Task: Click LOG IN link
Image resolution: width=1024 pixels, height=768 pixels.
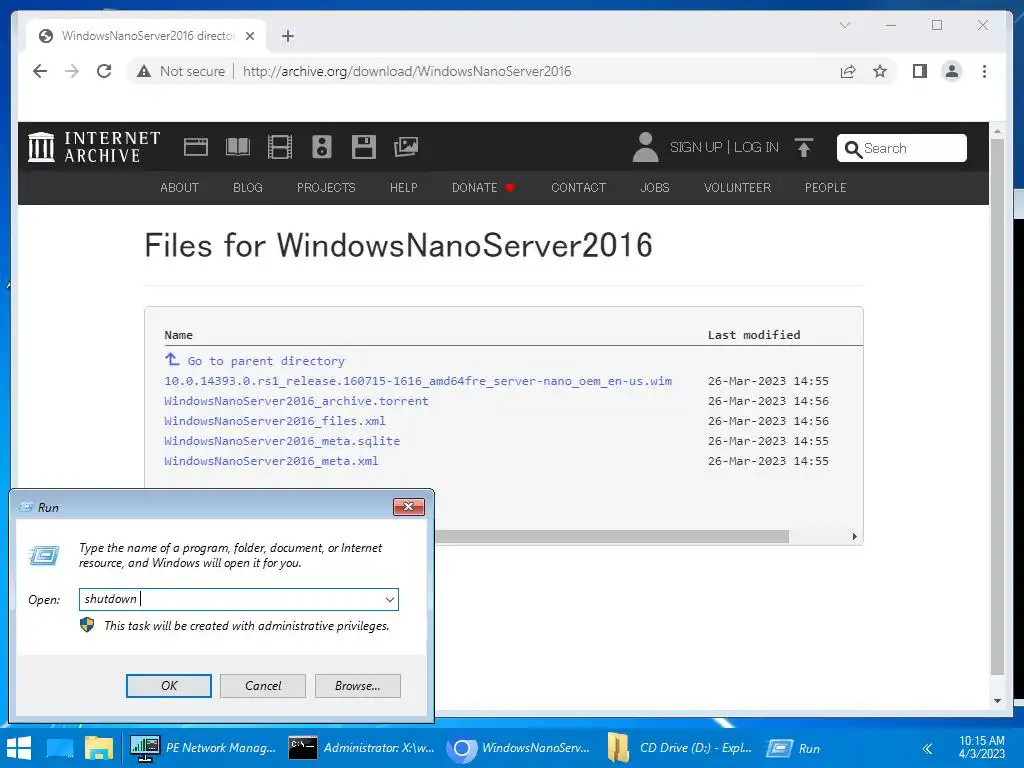Action: pyautogui.click(x=756, y=147)
